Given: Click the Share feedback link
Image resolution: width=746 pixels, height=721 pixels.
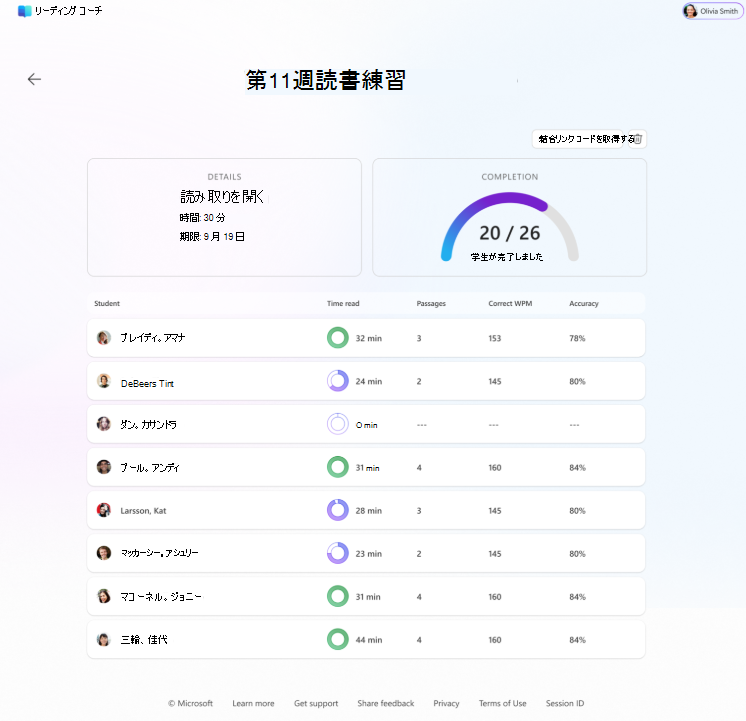Looking at the screenshot, I should (386, 703).
